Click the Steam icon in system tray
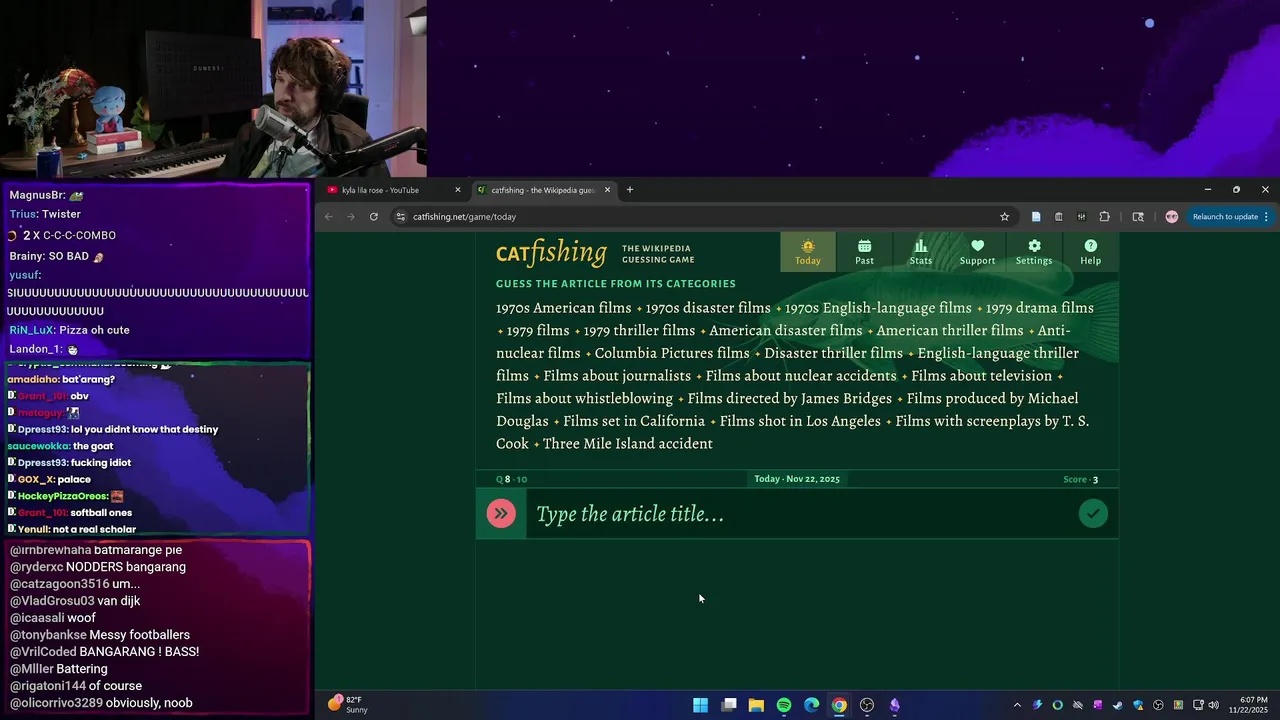This screenshot has width=1280, height=720. point(1118,705)
